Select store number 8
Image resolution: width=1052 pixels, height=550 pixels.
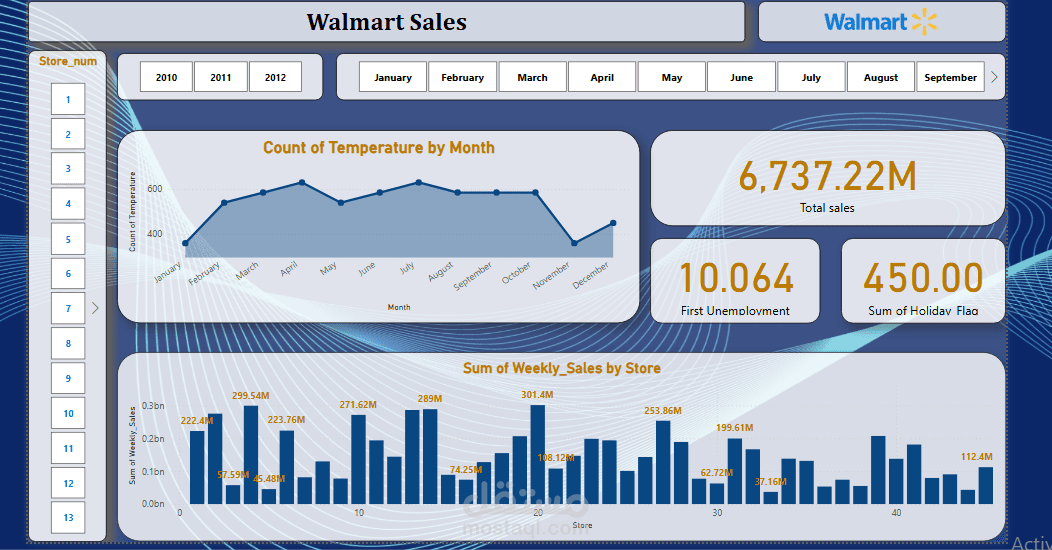pos(68,343)
